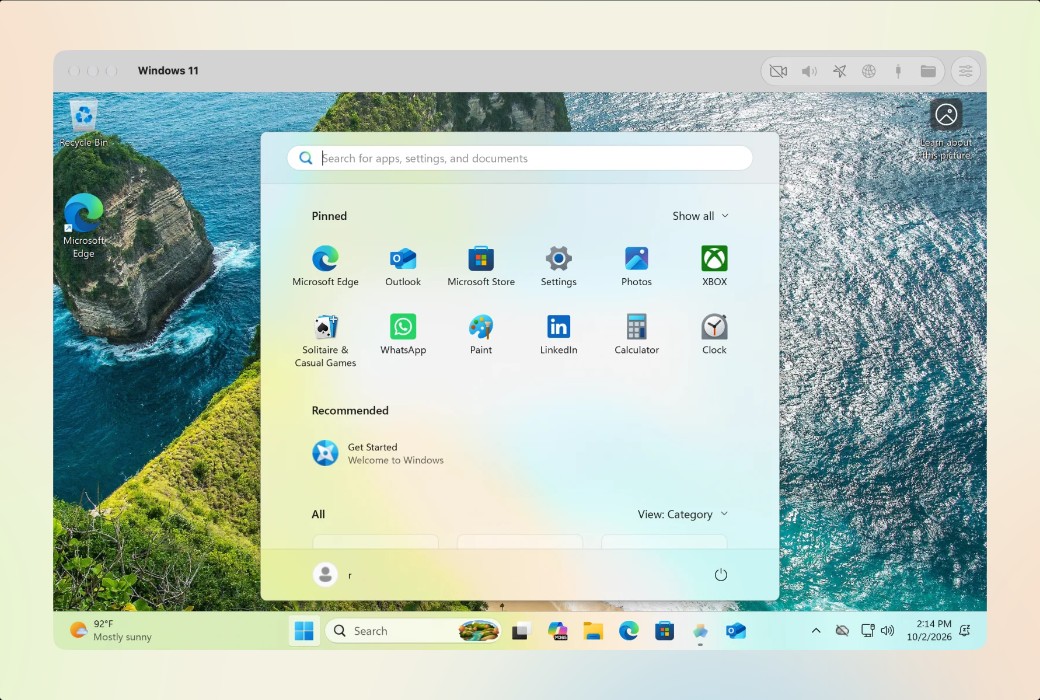Screen dimensions: 1040x700
Task: Open Microsoft Edge from the pinned apps
Action: coord(325,266)
